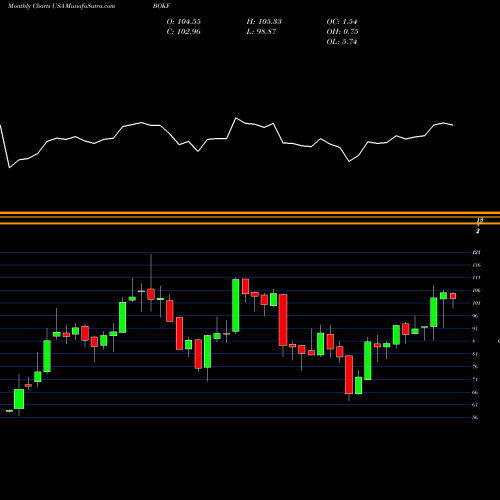Click the 121 price axis label
500x500 pixels.
click(x=476, y=252)
